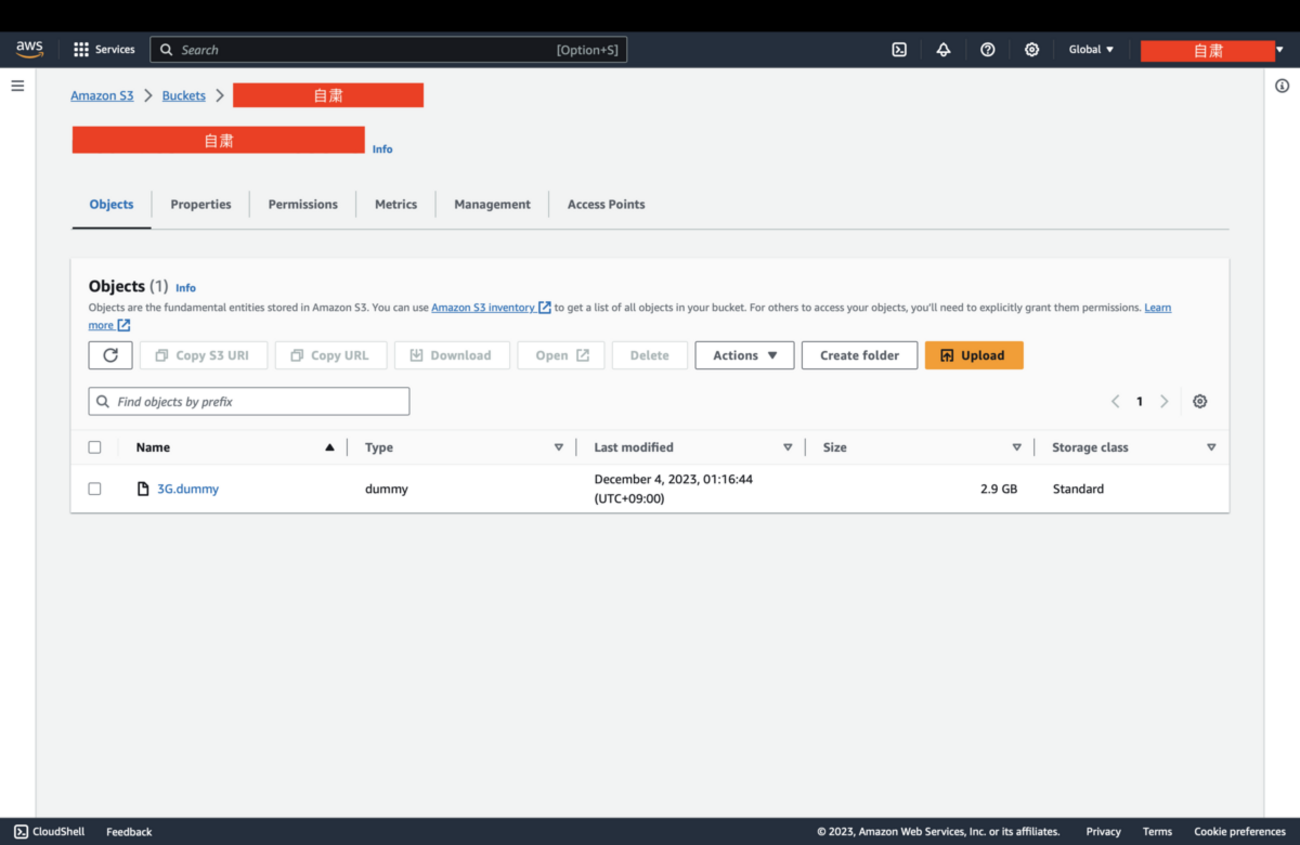The height and width of the screenshot is (845, 1300).
Task: Sort by Storage class using its column arrow
Action: pyautogui.click(x=1211, y=447)
